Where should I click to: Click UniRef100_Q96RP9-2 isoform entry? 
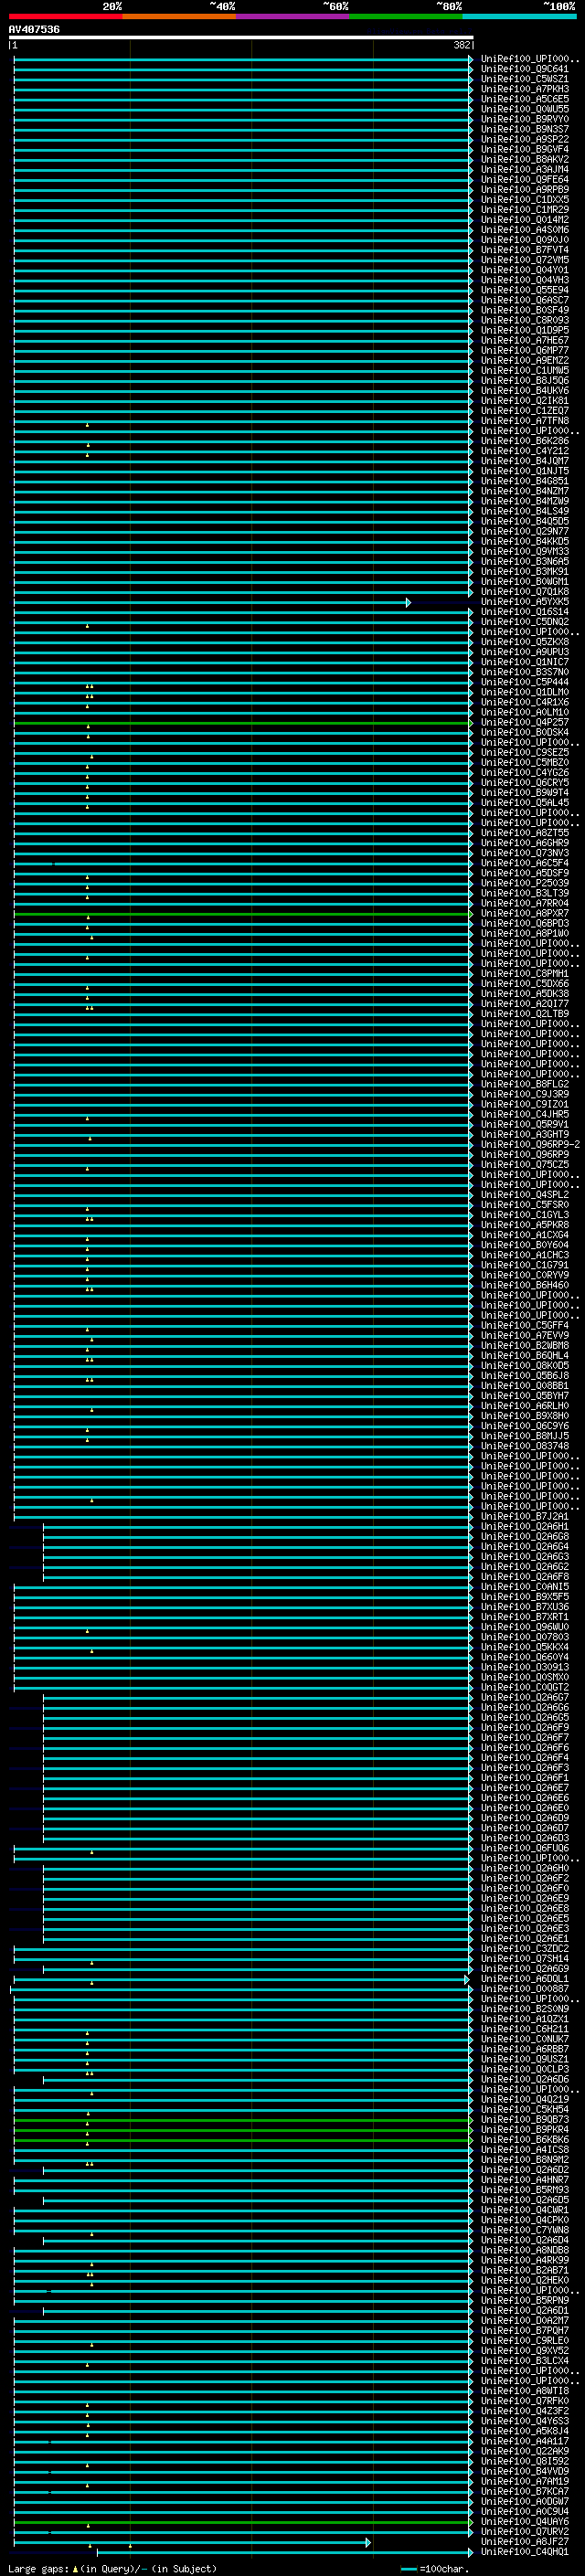(x=530, y=1145)
